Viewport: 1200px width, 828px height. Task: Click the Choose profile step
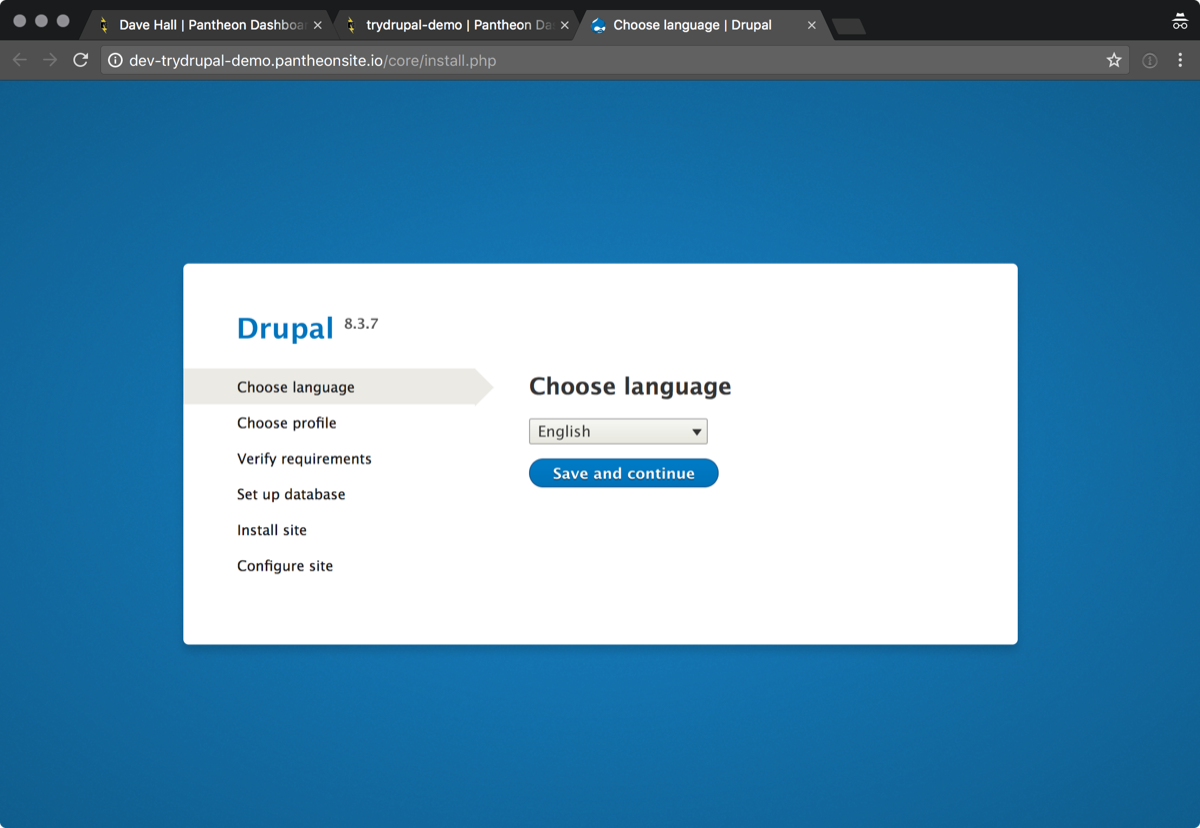tap(287, 423)
